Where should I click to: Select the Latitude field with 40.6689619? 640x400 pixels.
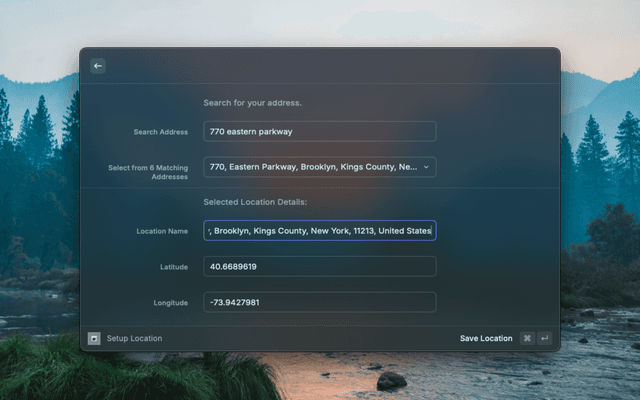[x=319, y=266]
